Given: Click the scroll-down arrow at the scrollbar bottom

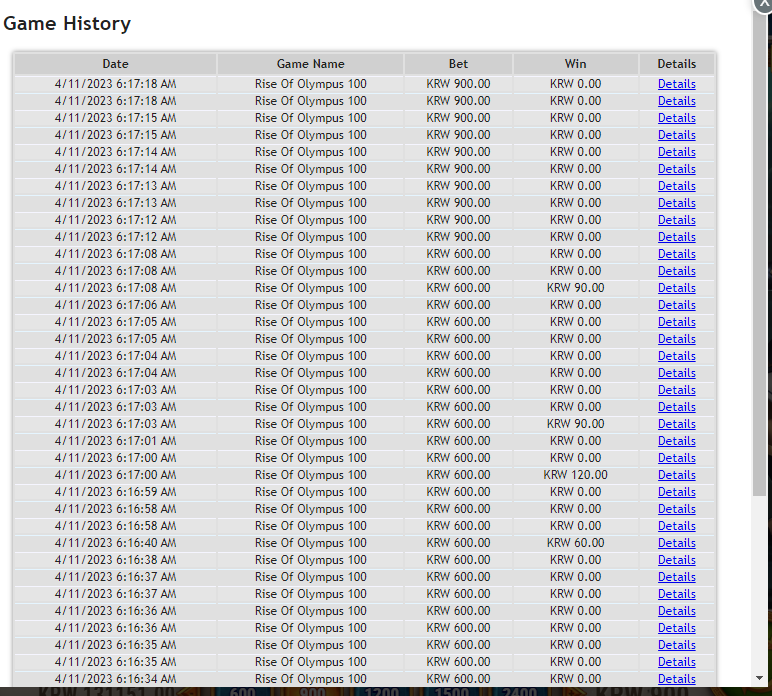Looking at the screenshot, I should coord(759,678).
